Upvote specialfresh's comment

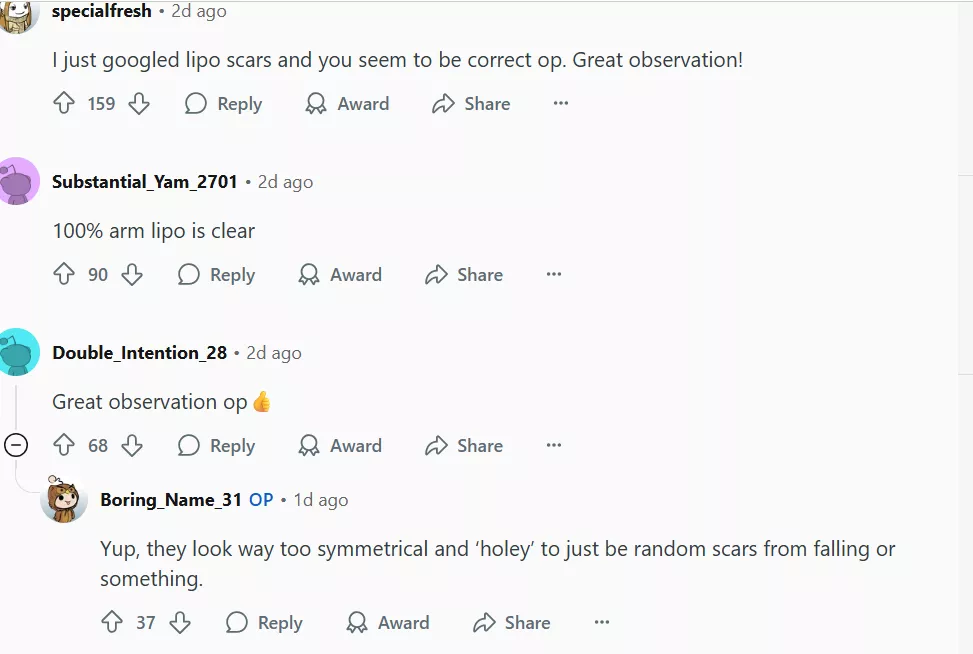tap(64, 104)
